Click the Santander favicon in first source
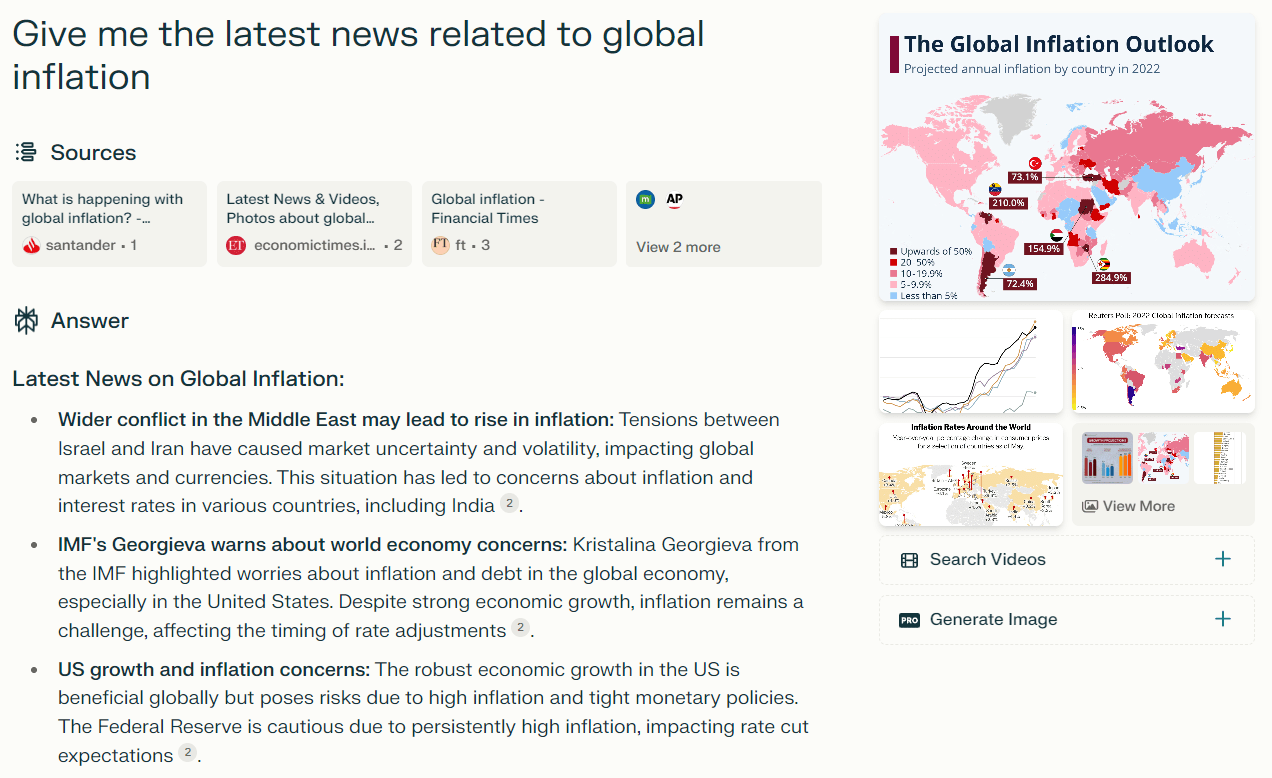 (x=31, y=245)
